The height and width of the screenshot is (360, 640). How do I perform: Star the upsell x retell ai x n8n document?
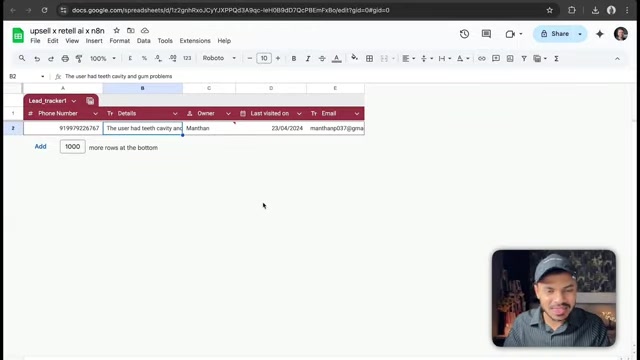click(x=117, y=31)
